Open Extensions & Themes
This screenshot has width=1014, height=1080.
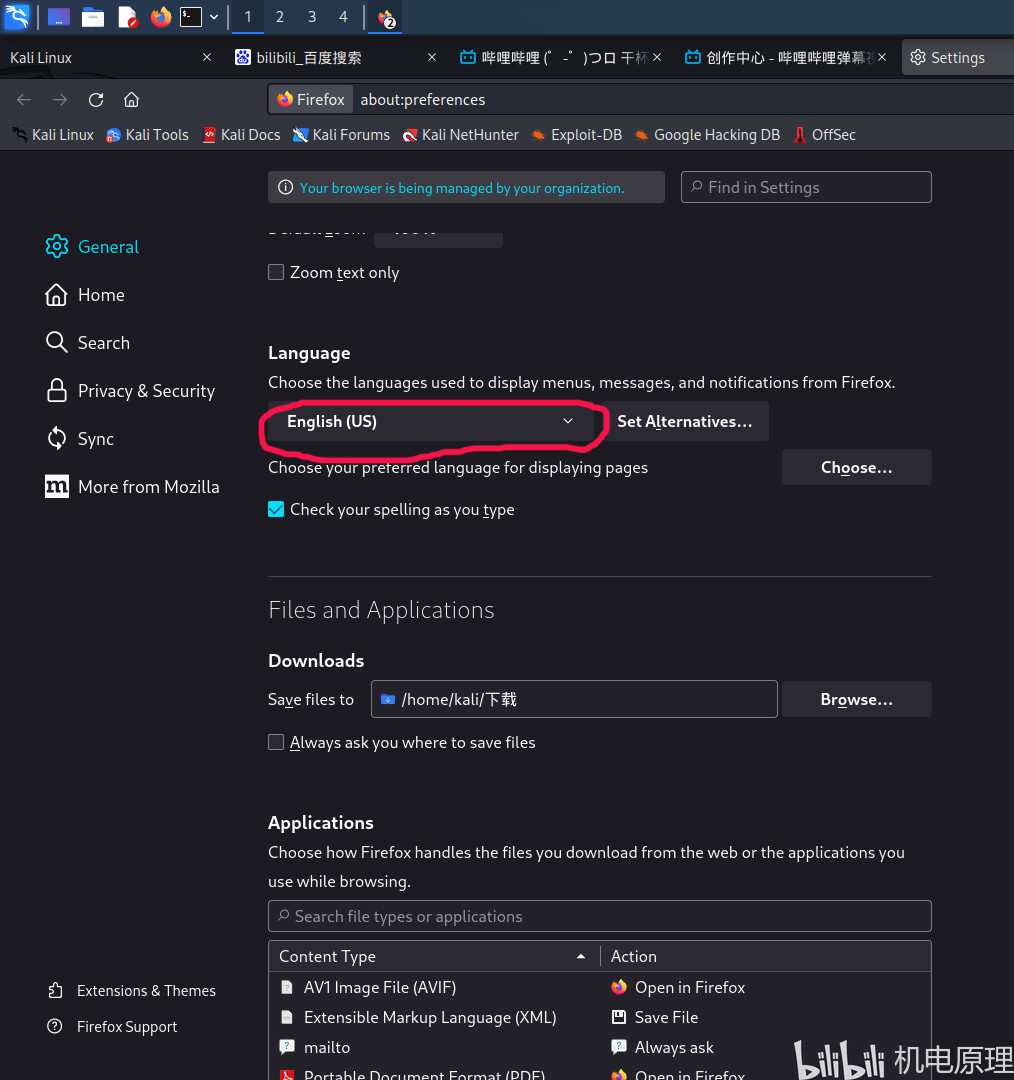pos(132,990)
